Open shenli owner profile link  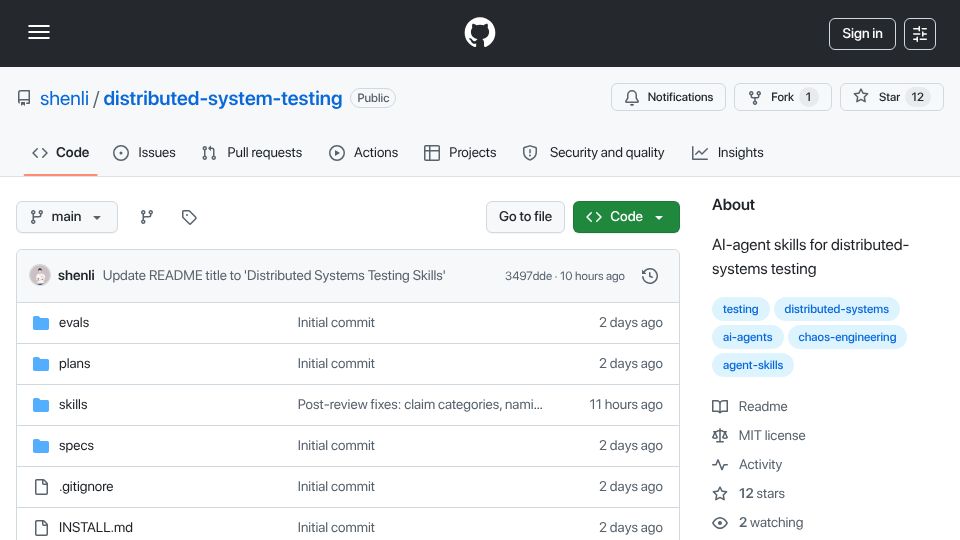click(64, 98)
